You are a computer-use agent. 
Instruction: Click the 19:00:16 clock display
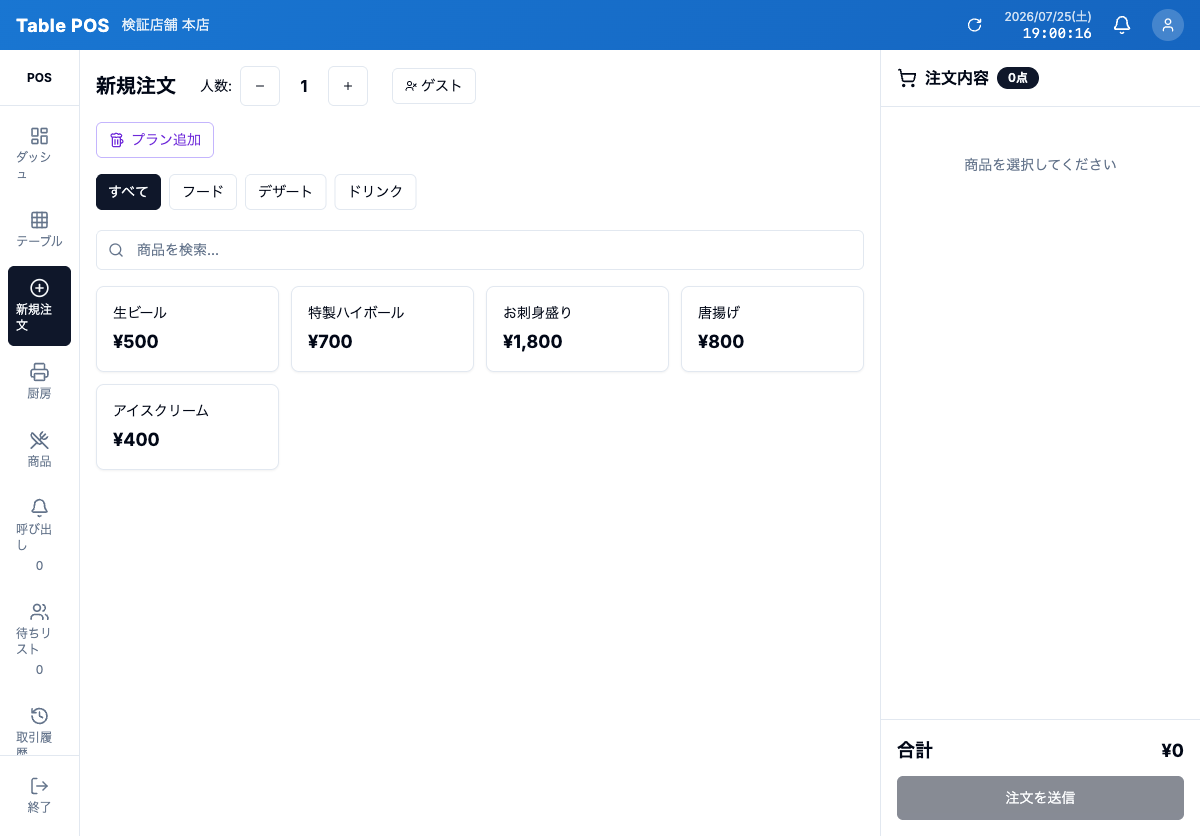pyautogui.click(x=1057, y=33)
